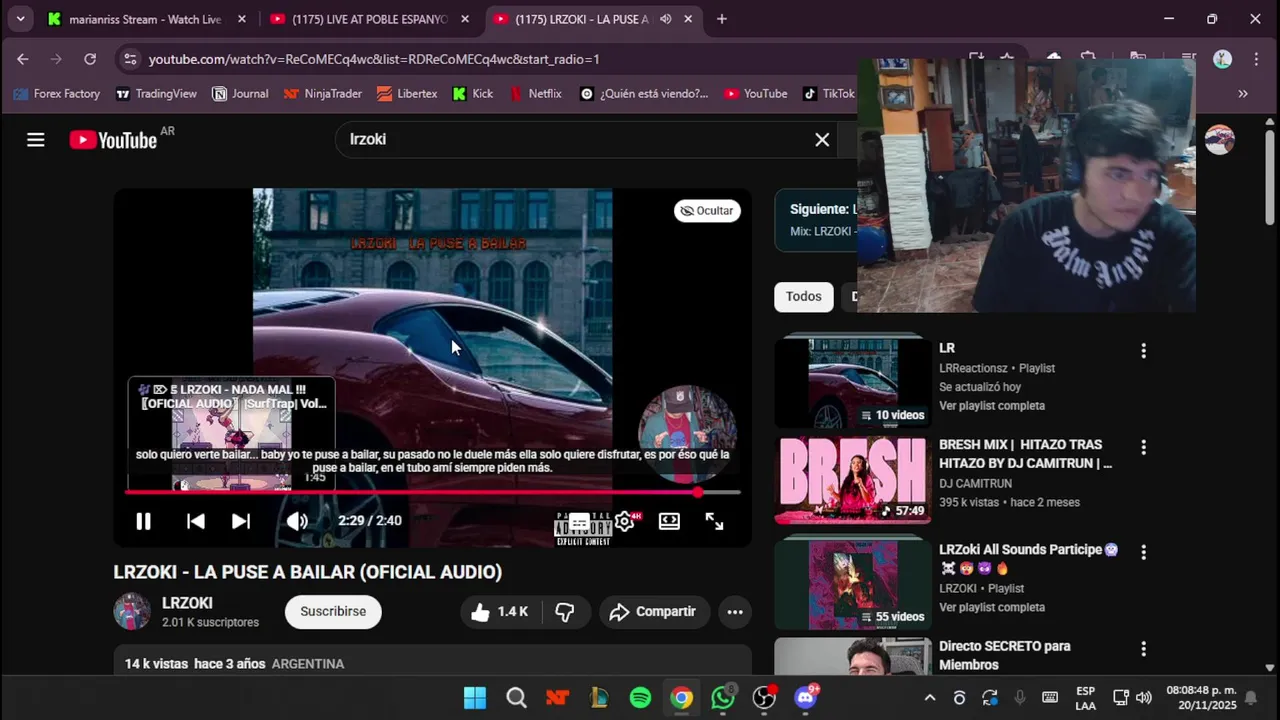View site information icon in address bar
The image size is (1280, 720).
click(130, 59)
